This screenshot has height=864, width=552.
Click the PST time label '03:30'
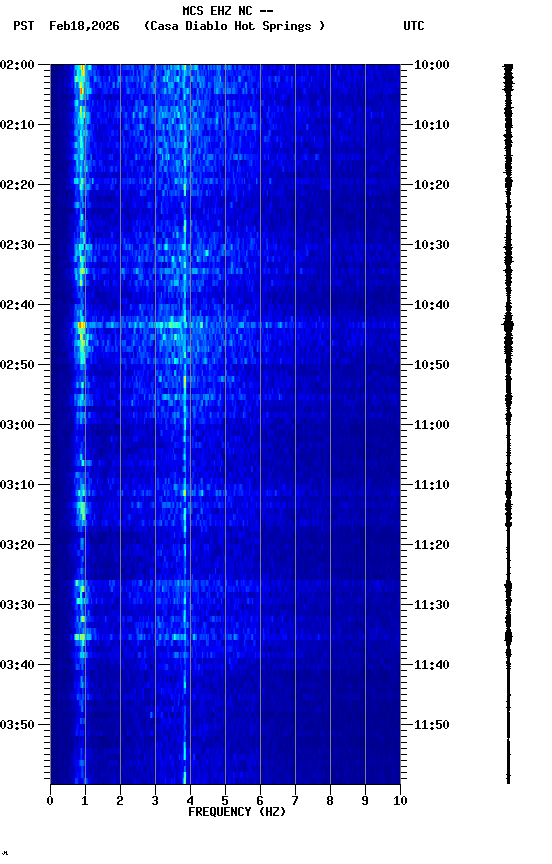17,605
